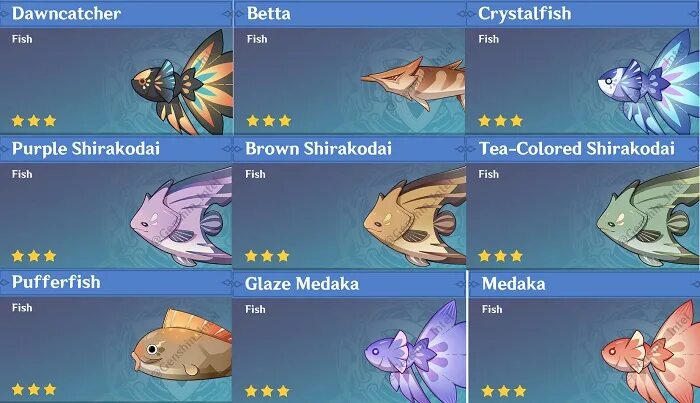
Task: Select the Betta card title bar
Action: pos(350,13)
